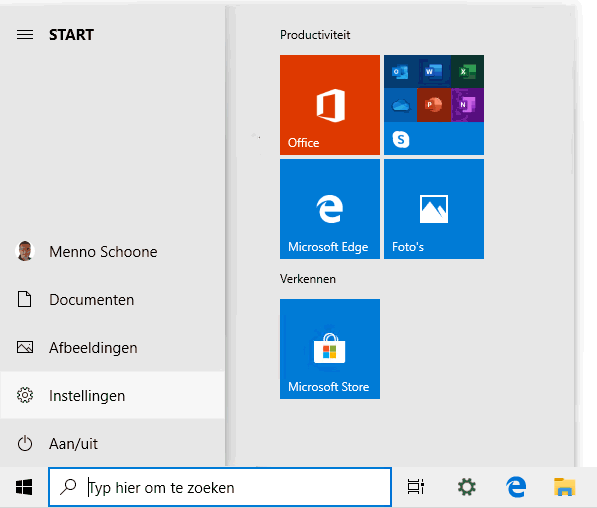Image resolution: width=597 pixels, height=508 pixels.
Task: Open Instellingen from the Start menu
Action: (x=112, y=396)
